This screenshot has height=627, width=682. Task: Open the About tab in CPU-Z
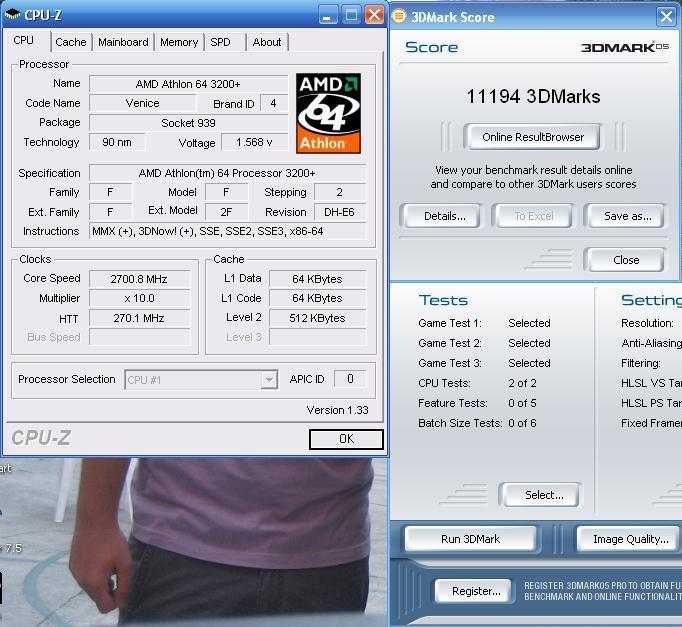click(267, 42)
